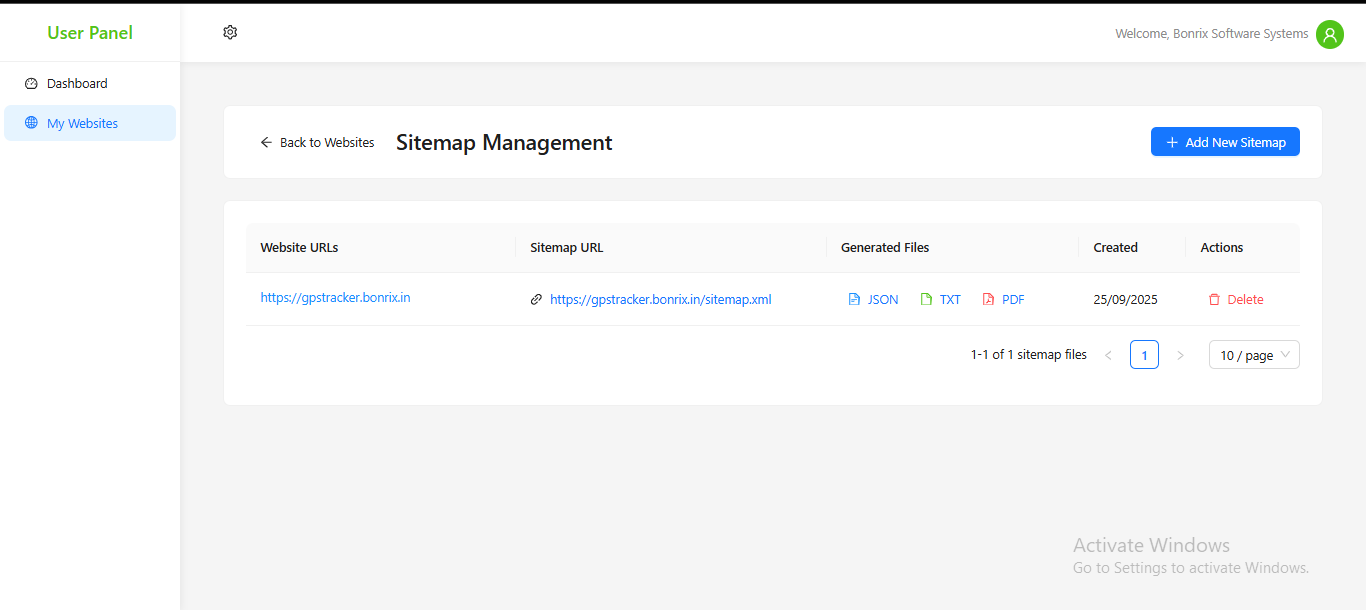Click the green user avatar icon
1366x610 pixels.
[1329, 34]
